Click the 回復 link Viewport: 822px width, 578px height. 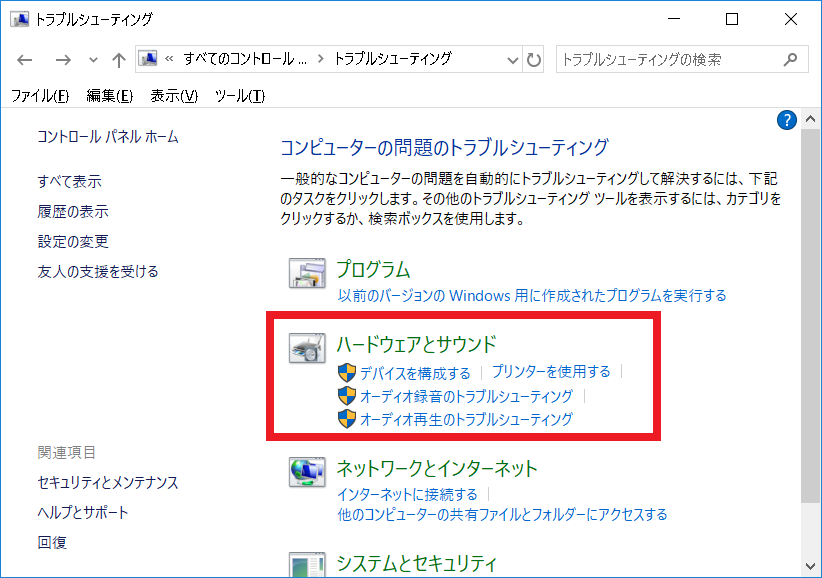(52, 542)
